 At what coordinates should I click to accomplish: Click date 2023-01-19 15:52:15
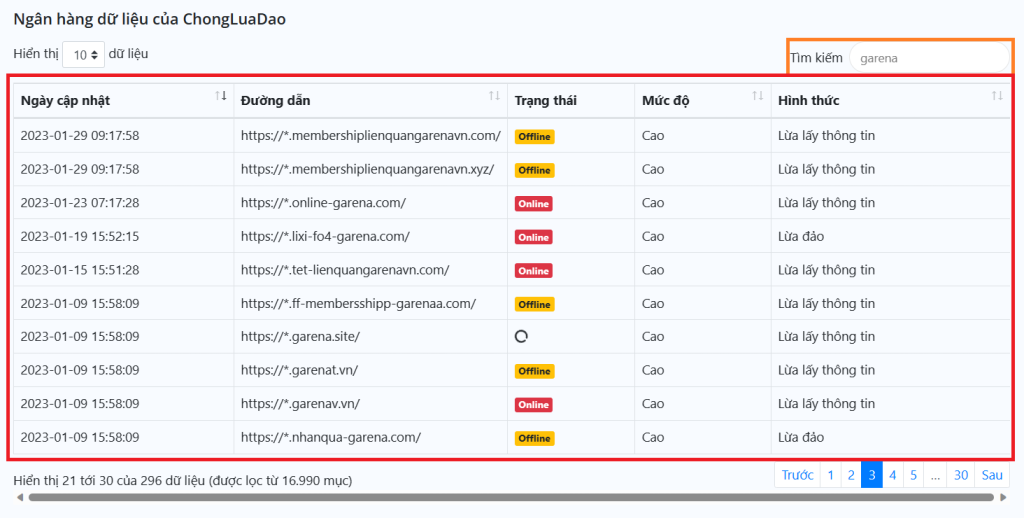tap(80, 236)
